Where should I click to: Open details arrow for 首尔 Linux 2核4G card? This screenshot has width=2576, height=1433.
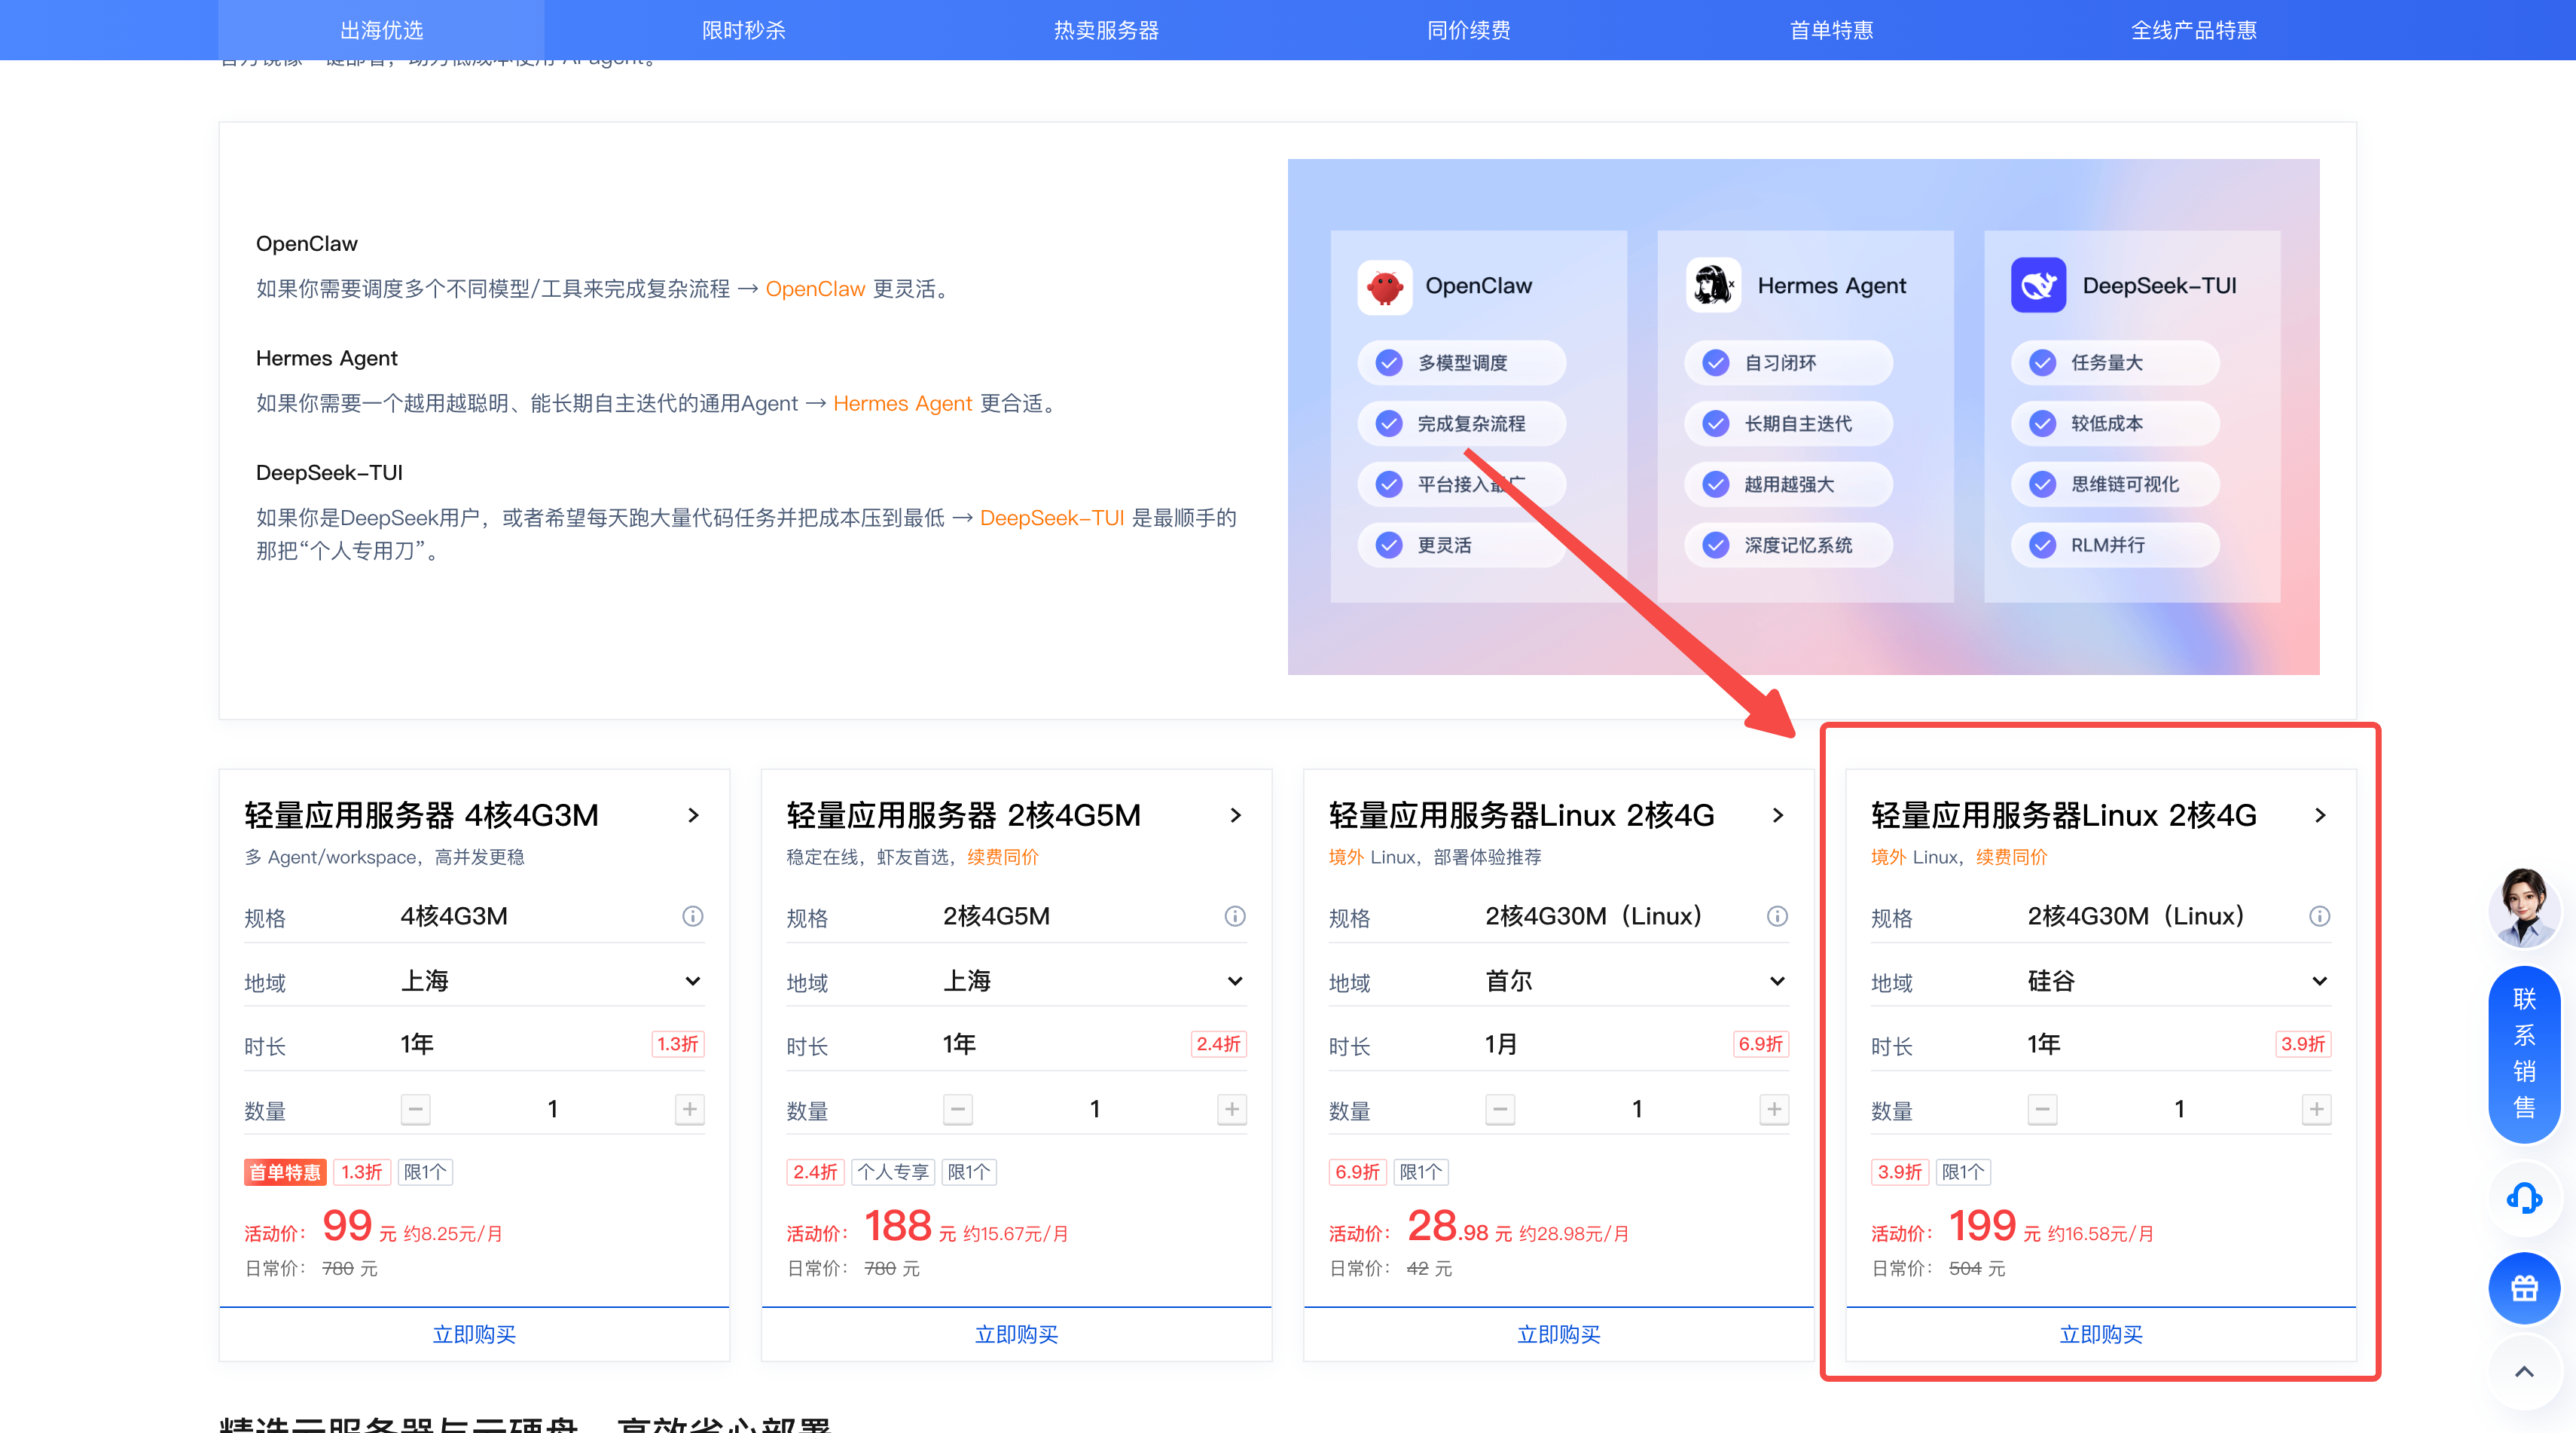1778,816
